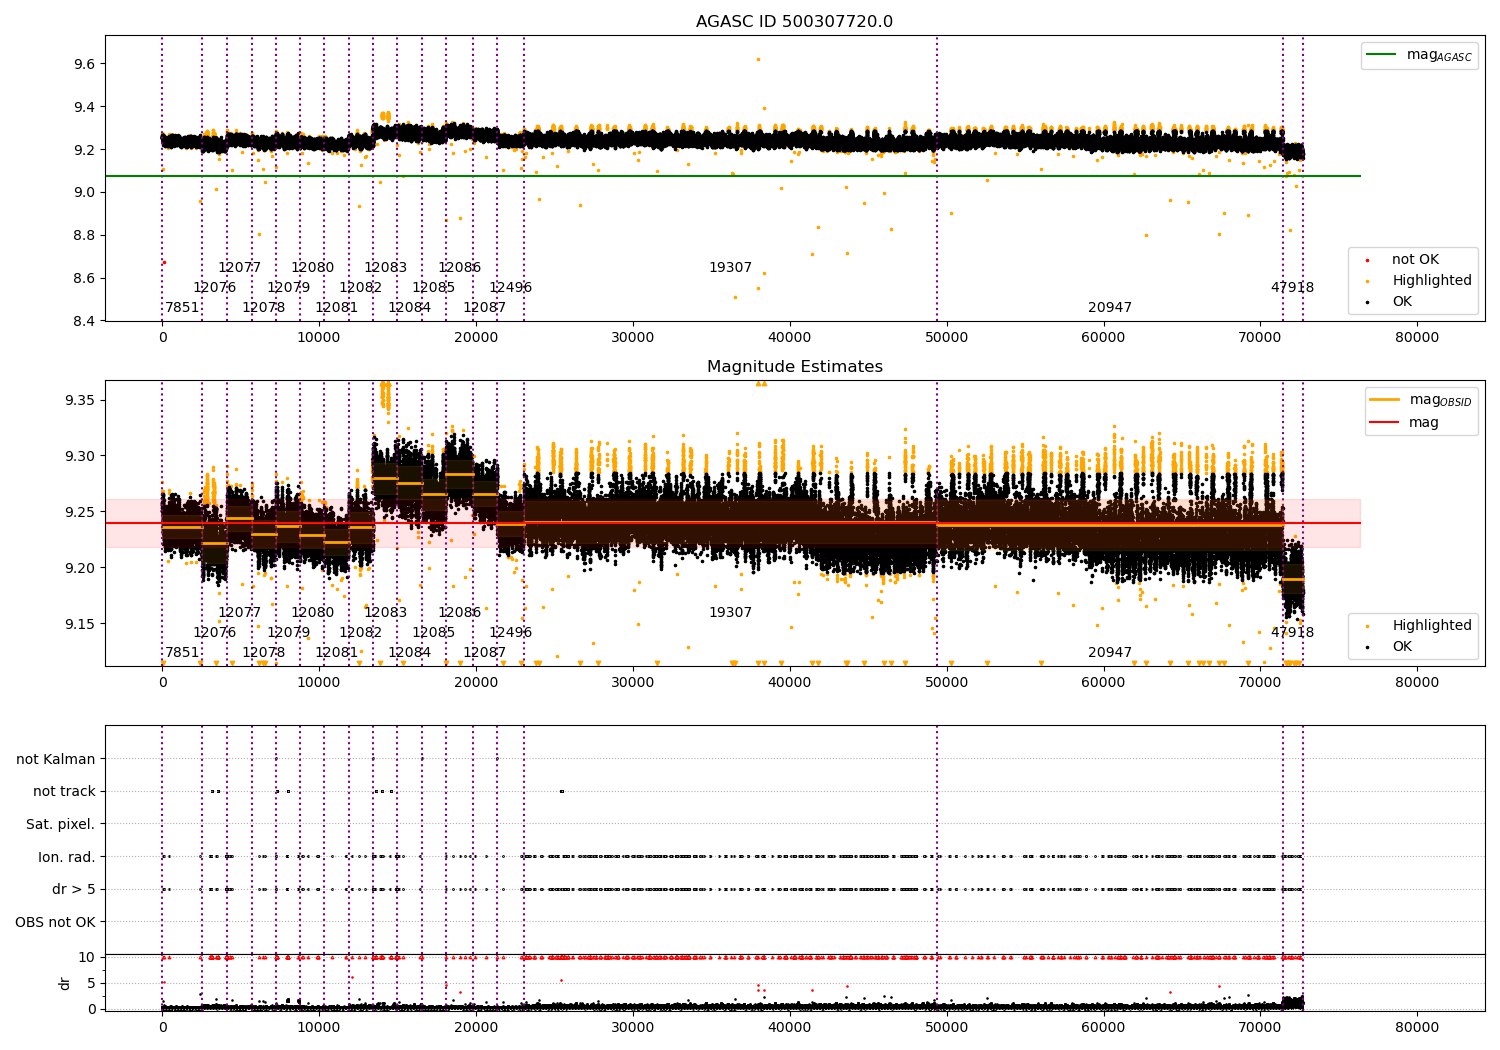
Task: Click the 20000 x-tick under the dr plot
Action: (476, 1028)
